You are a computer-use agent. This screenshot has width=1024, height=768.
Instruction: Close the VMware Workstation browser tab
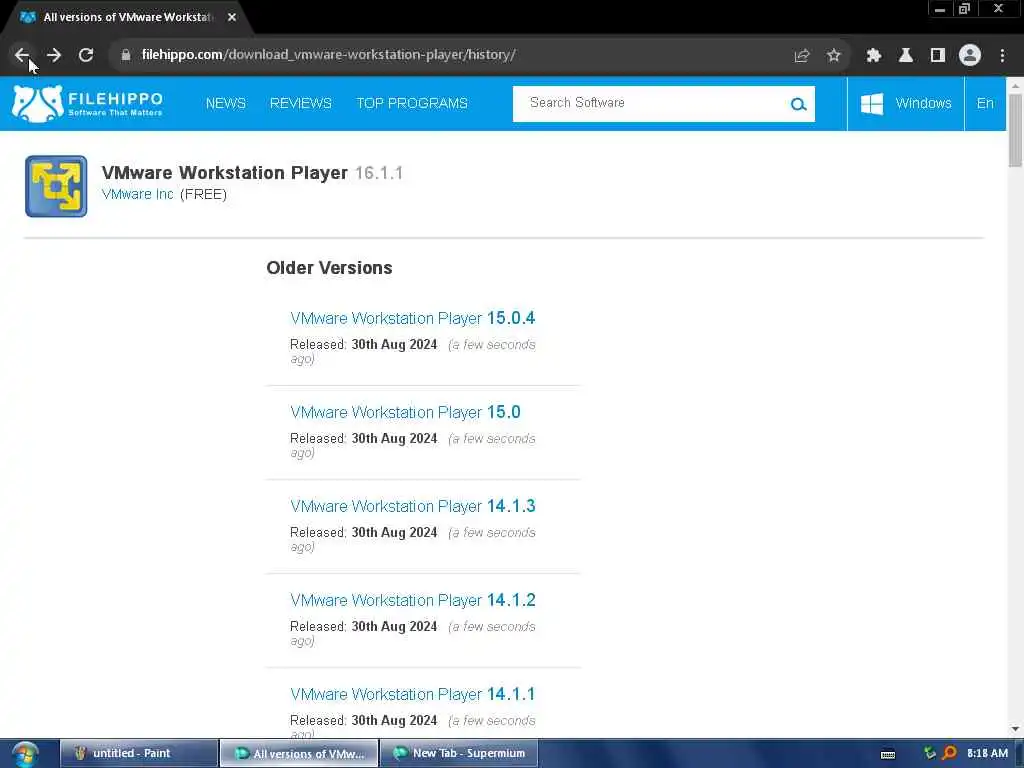point(232,17)
